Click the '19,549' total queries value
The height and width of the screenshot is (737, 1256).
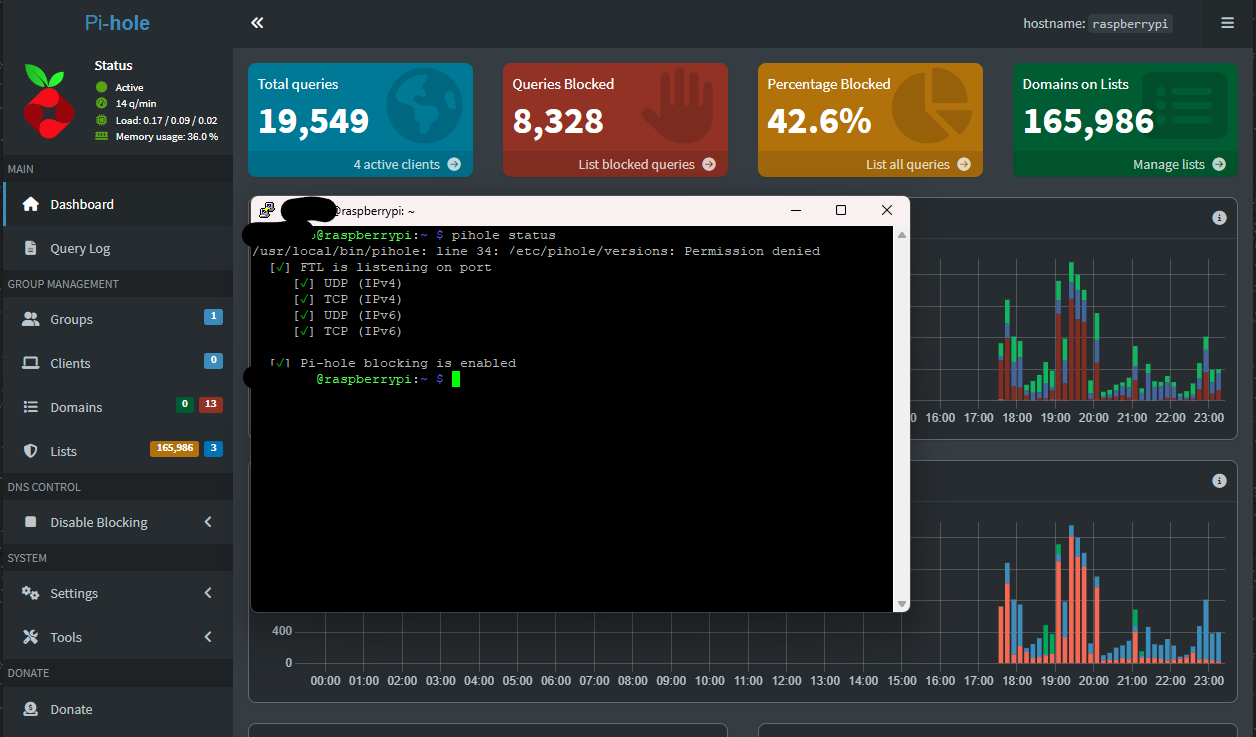pyautogui.click(x=313, y=121)
